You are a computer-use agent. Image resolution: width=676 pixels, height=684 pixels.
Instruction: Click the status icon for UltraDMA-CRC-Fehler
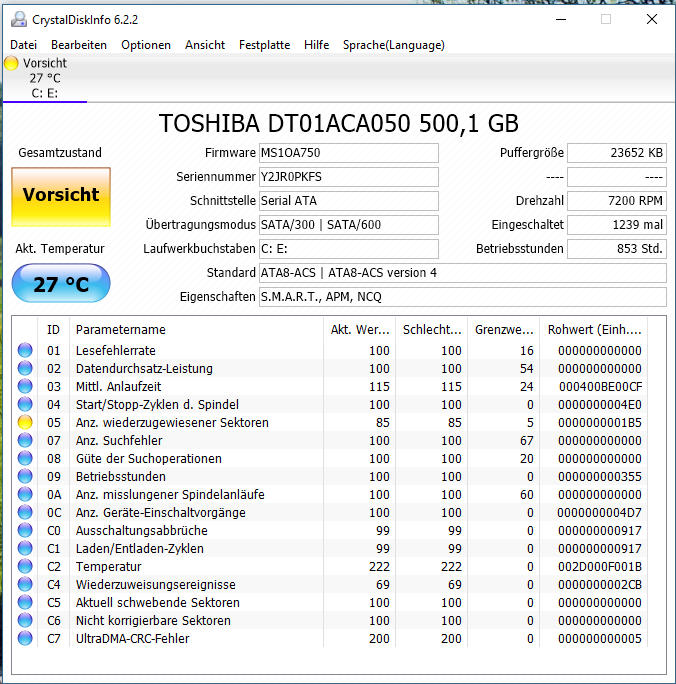[25, 638]
